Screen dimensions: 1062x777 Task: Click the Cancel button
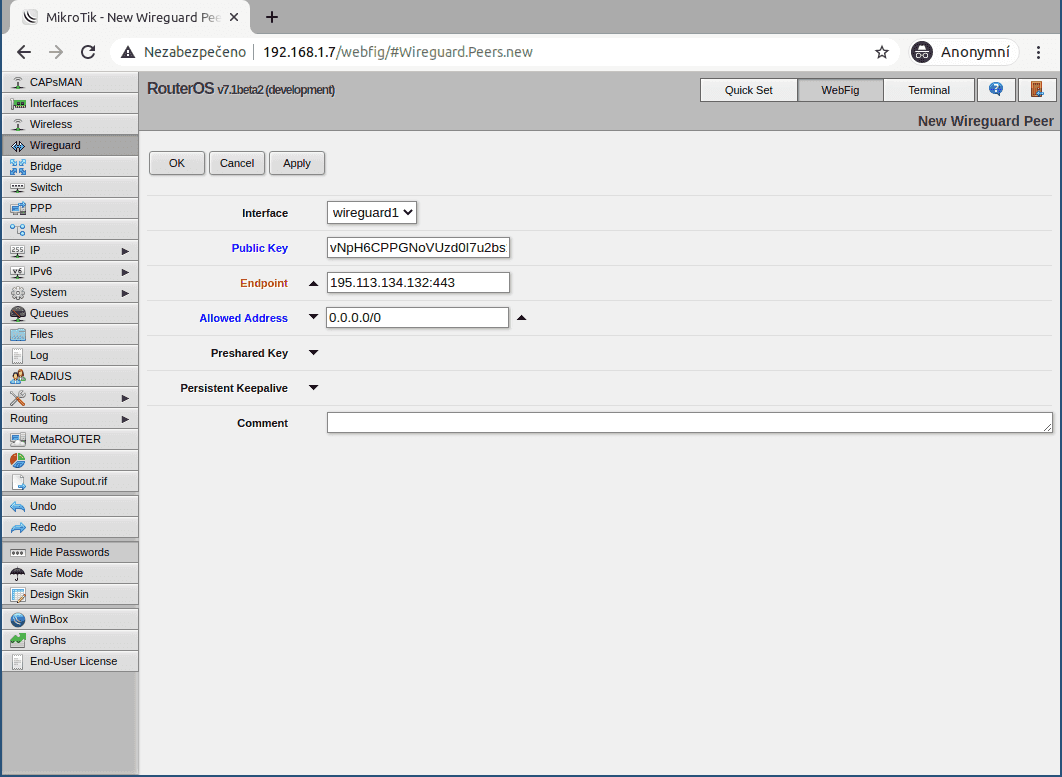coord(237,163)
